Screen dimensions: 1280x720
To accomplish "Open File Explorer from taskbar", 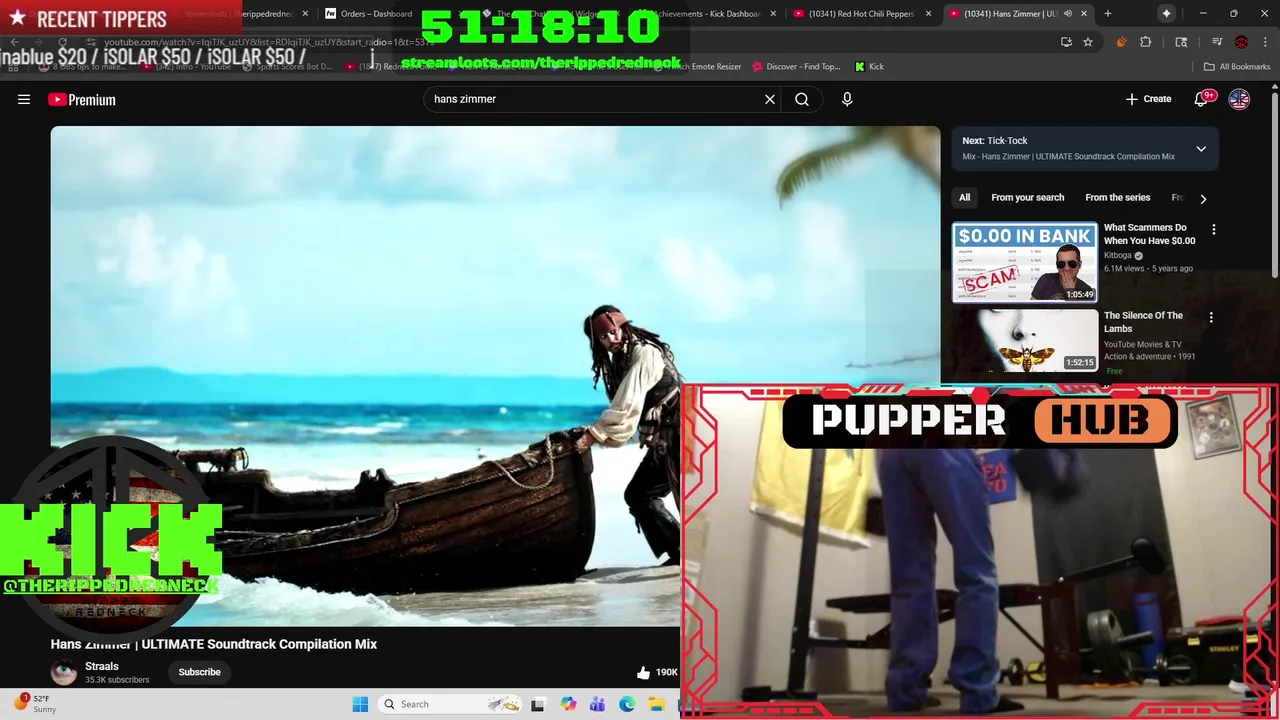I will click(656, 704).
